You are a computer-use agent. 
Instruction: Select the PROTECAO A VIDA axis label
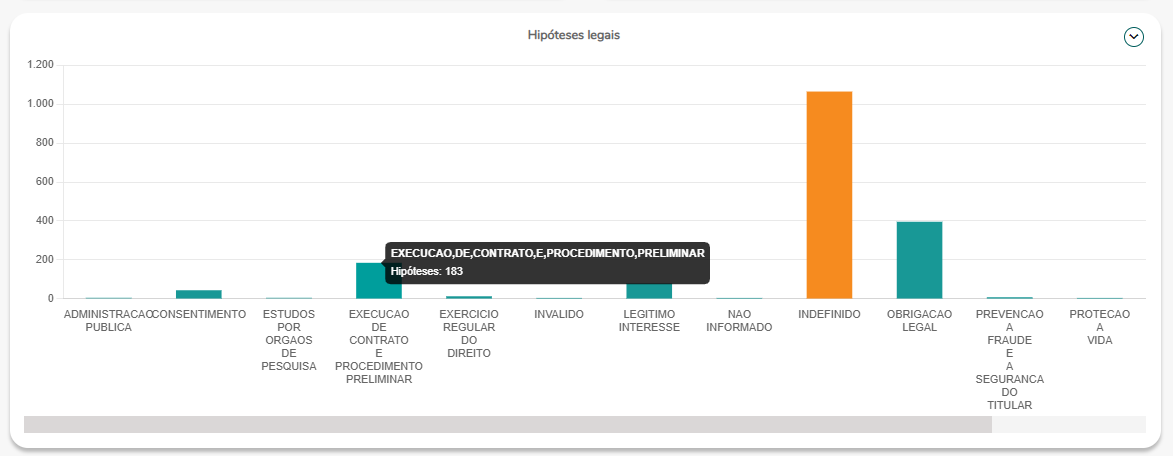point(1099,327)
